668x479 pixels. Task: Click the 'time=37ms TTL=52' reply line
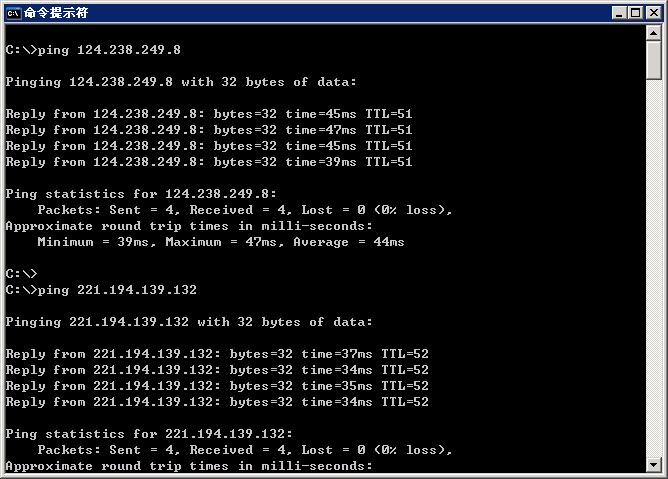[x=217, y=354]
